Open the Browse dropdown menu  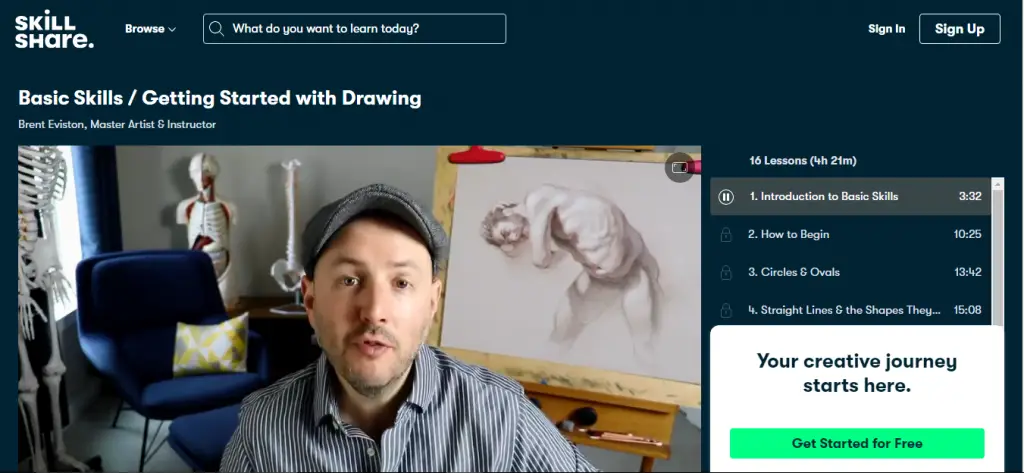click(144, 29)
